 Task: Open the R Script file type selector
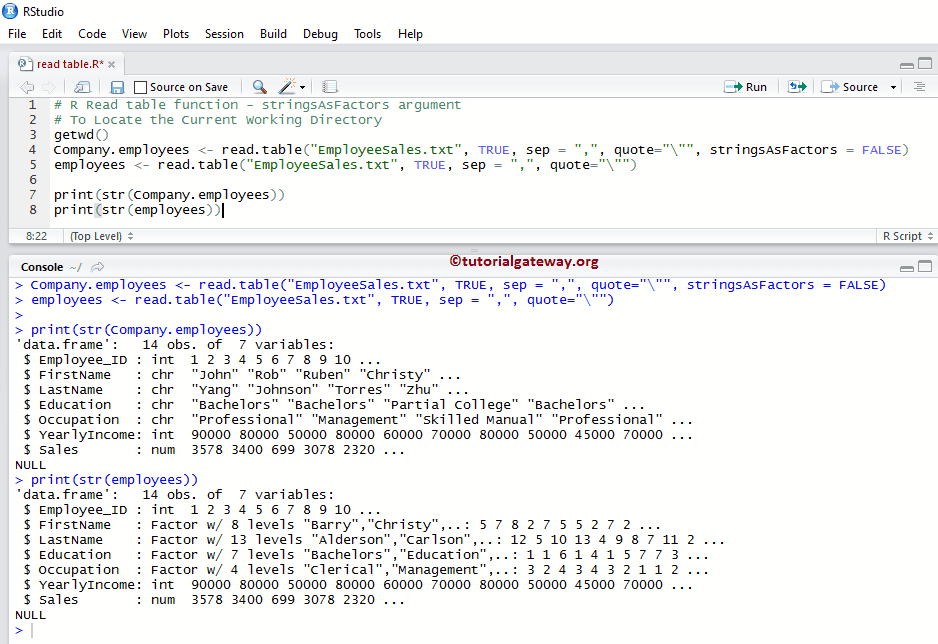(907, 236)
